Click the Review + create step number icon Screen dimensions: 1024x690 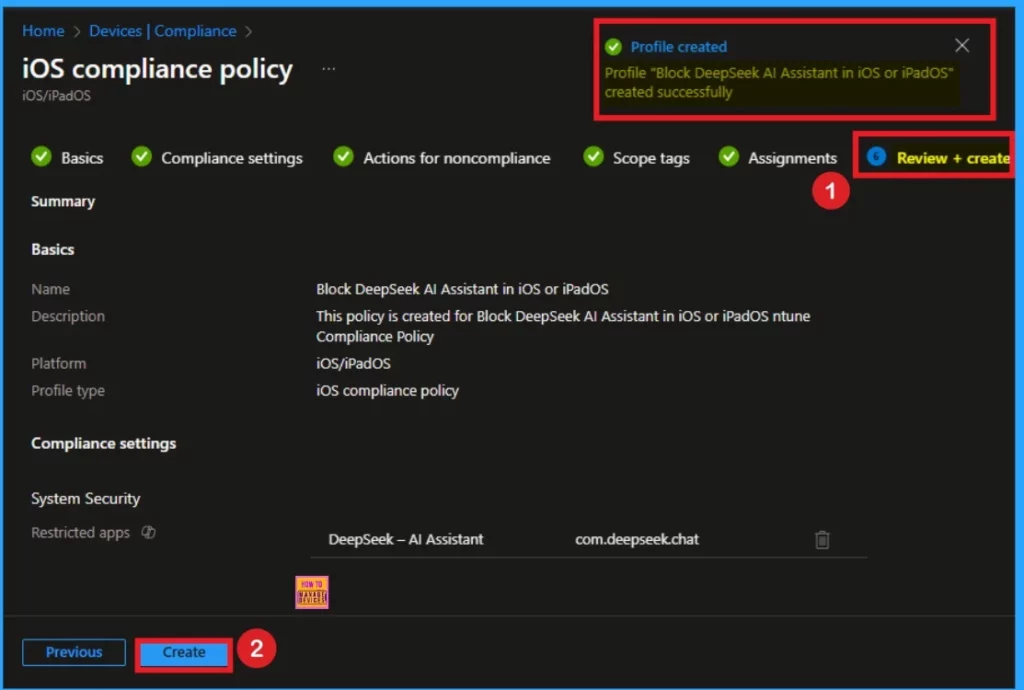tap(876, 157)
